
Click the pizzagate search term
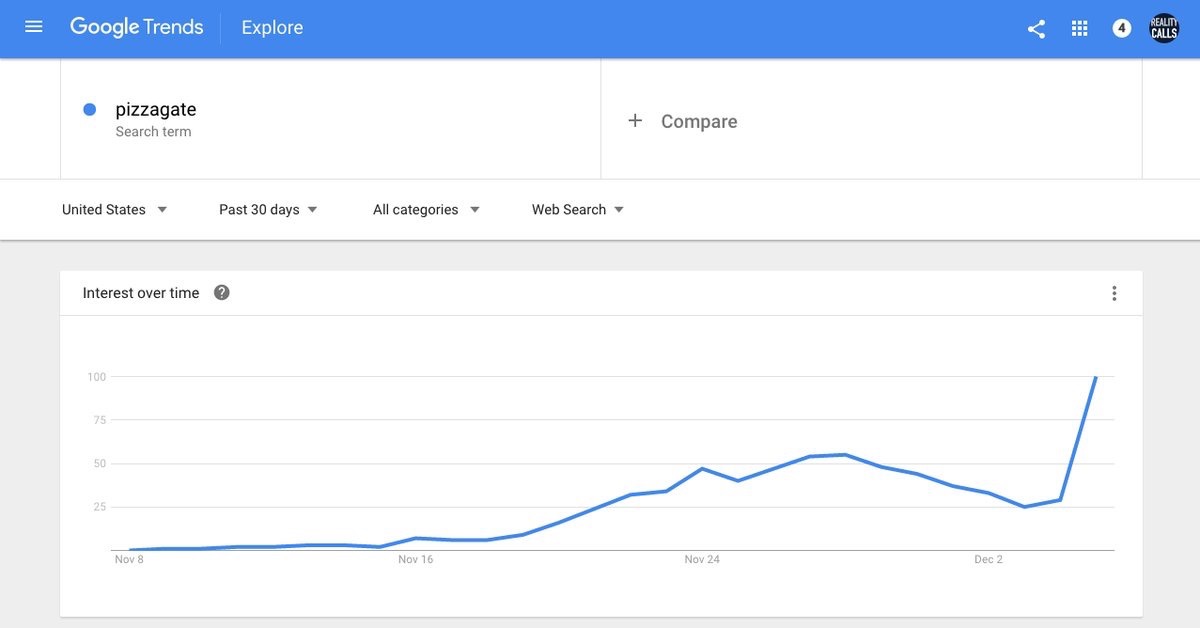[x=156, y=110]
